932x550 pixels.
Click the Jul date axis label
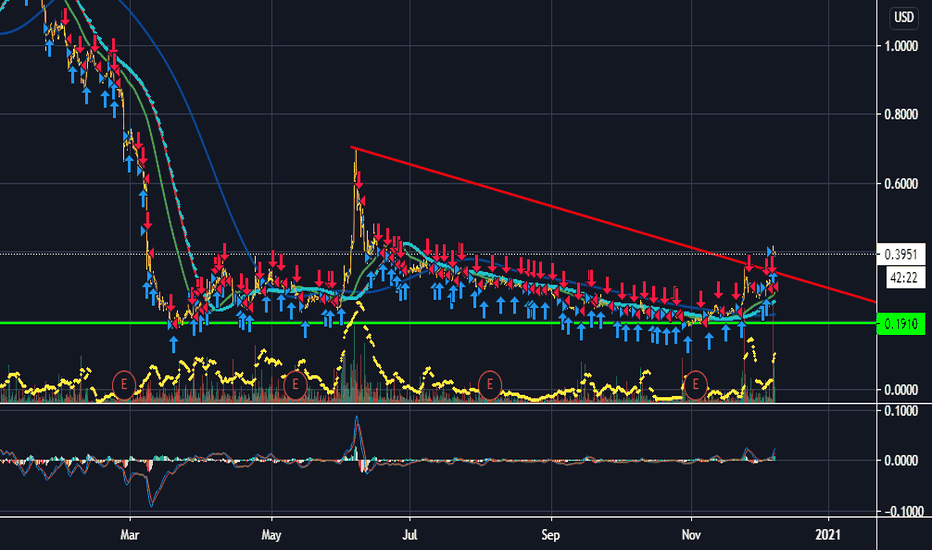(x=410, y=535)
